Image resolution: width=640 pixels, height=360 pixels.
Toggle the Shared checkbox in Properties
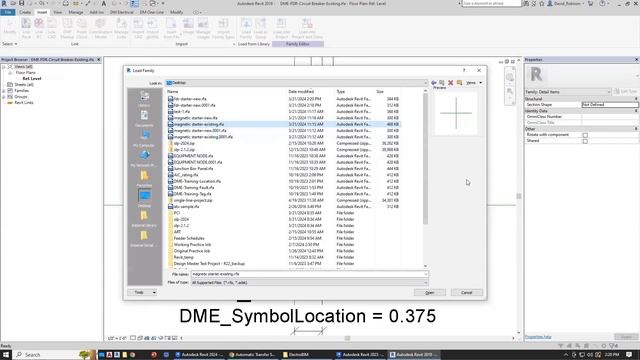(x=585, y=141)
